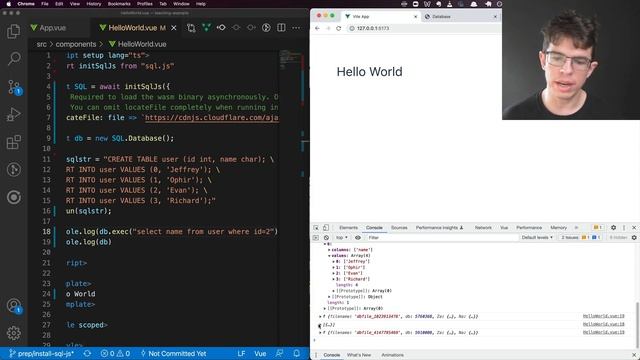640x360 pixels.
Task: Close the DevTools panel
Action: point(634,227)
